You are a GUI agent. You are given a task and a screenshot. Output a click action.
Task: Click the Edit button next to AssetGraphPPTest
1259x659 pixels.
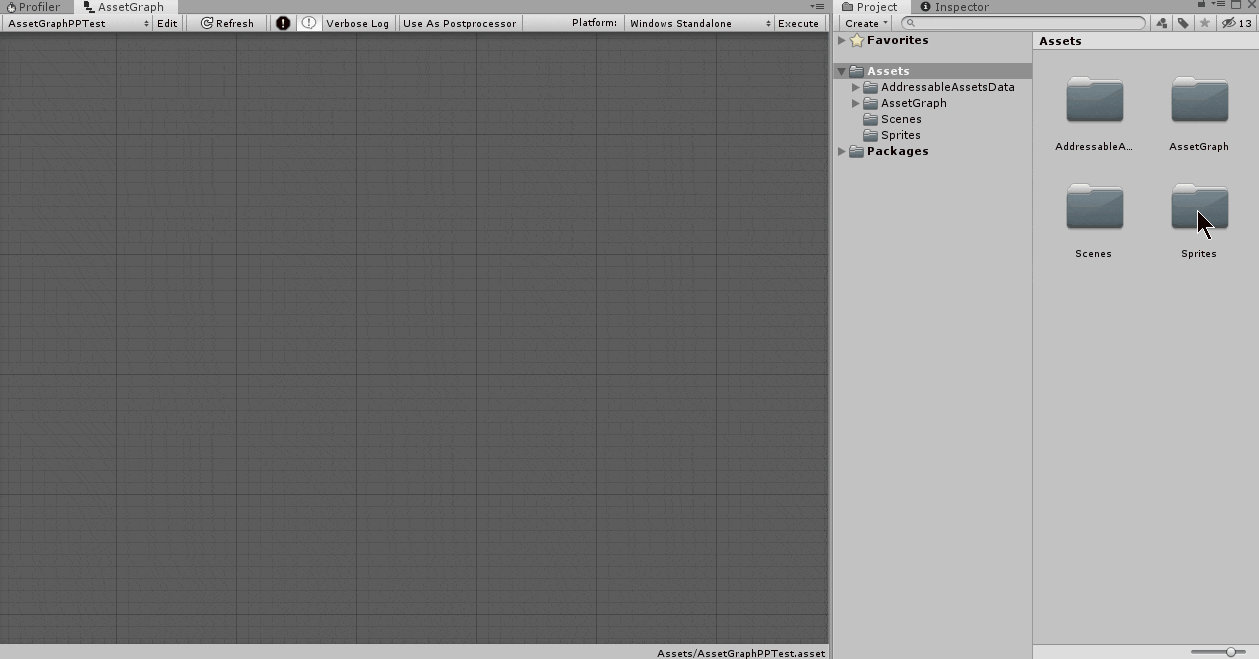[166, 22]
